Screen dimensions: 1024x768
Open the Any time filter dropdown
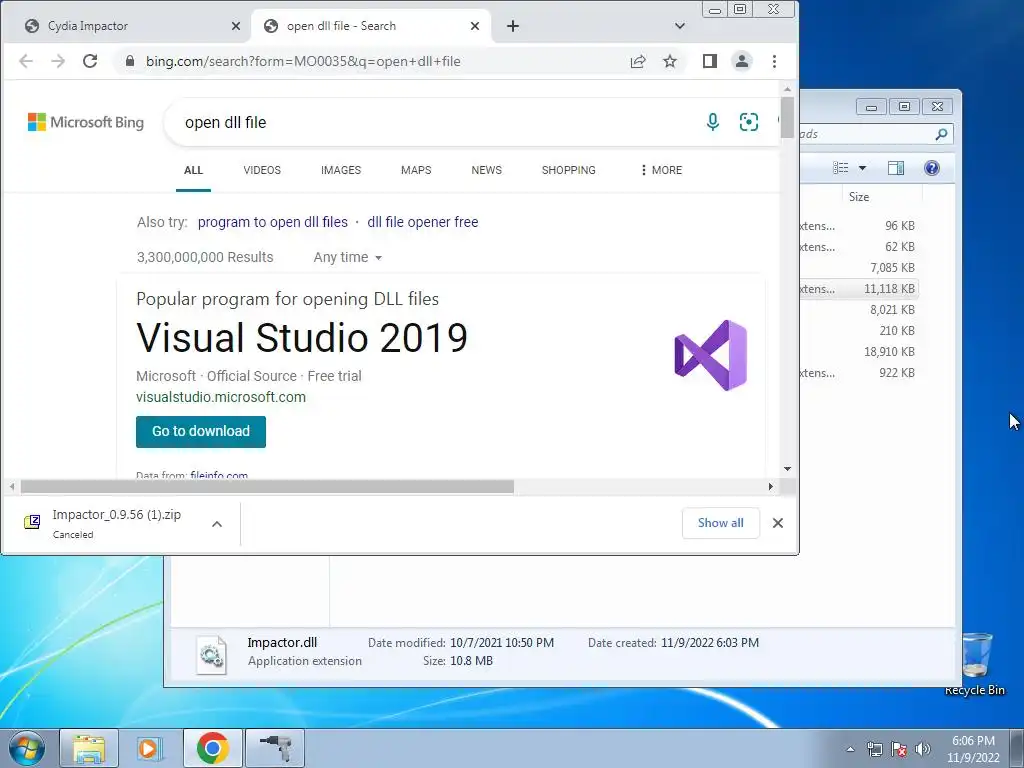point(347,257)
